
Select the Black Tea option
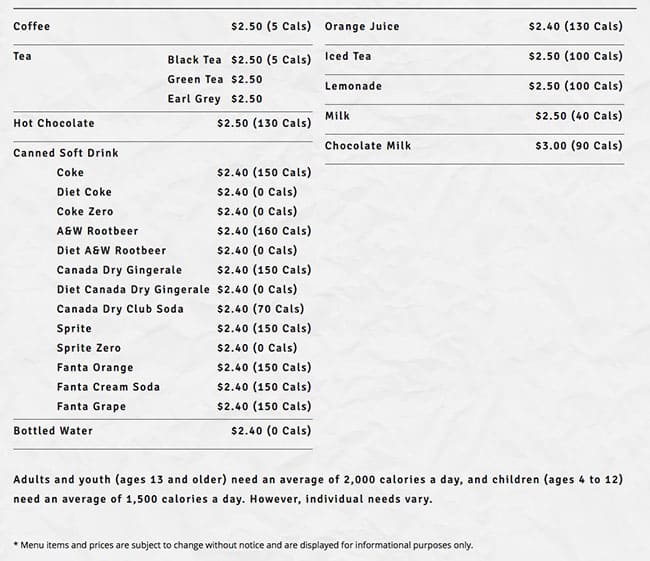[x=195, y=60]
